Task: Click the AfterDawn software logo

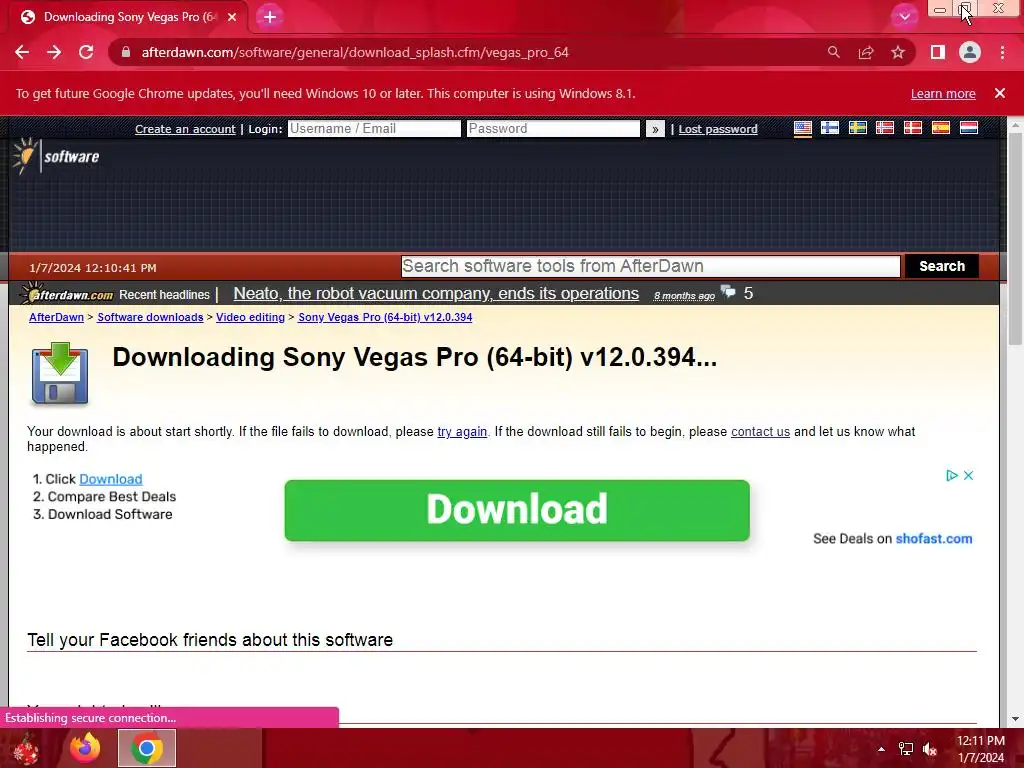Action: pyautogui.click(x=56, y=157)
